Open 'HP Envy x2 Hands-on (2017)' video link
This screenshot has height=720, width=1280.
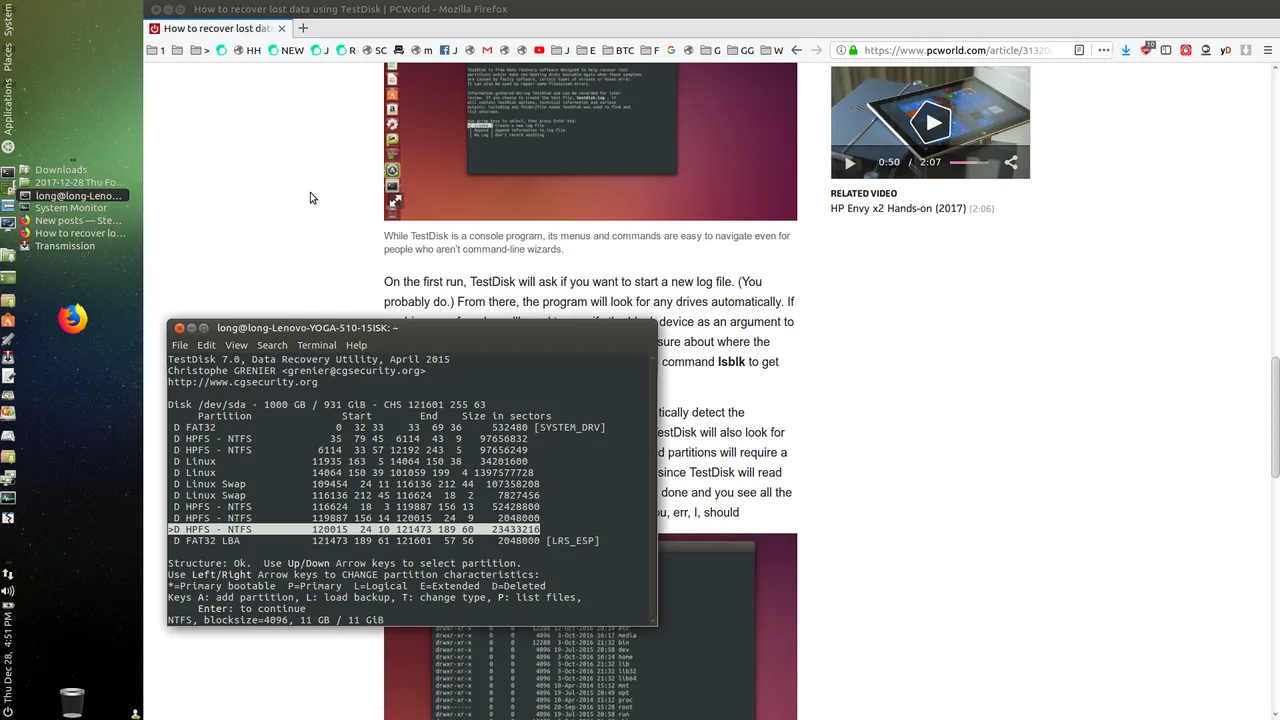(x=898, y=209)
